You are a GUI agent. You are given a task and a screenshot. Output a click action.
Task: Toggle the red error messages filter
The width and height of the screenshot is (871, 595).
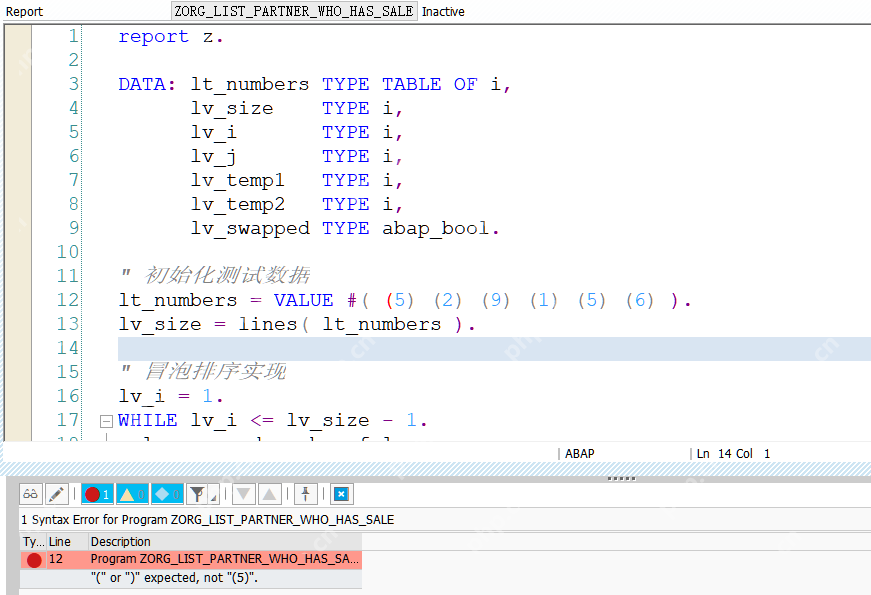pyautogui.click(x=97, y=494)
